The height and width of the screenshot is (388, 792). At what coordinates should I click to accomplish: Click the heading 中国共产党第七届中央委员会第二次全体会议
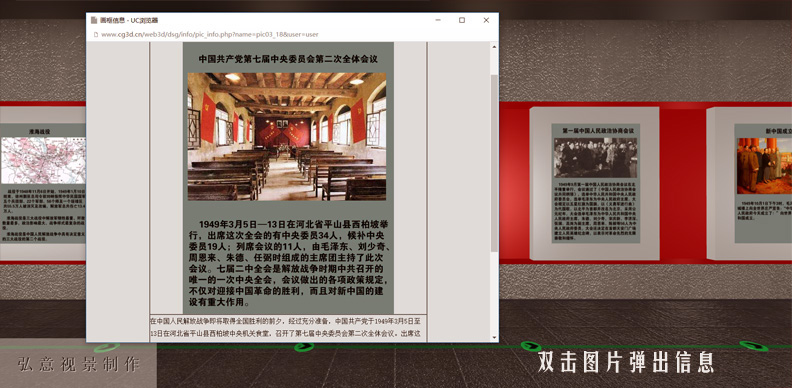point(288,59)
